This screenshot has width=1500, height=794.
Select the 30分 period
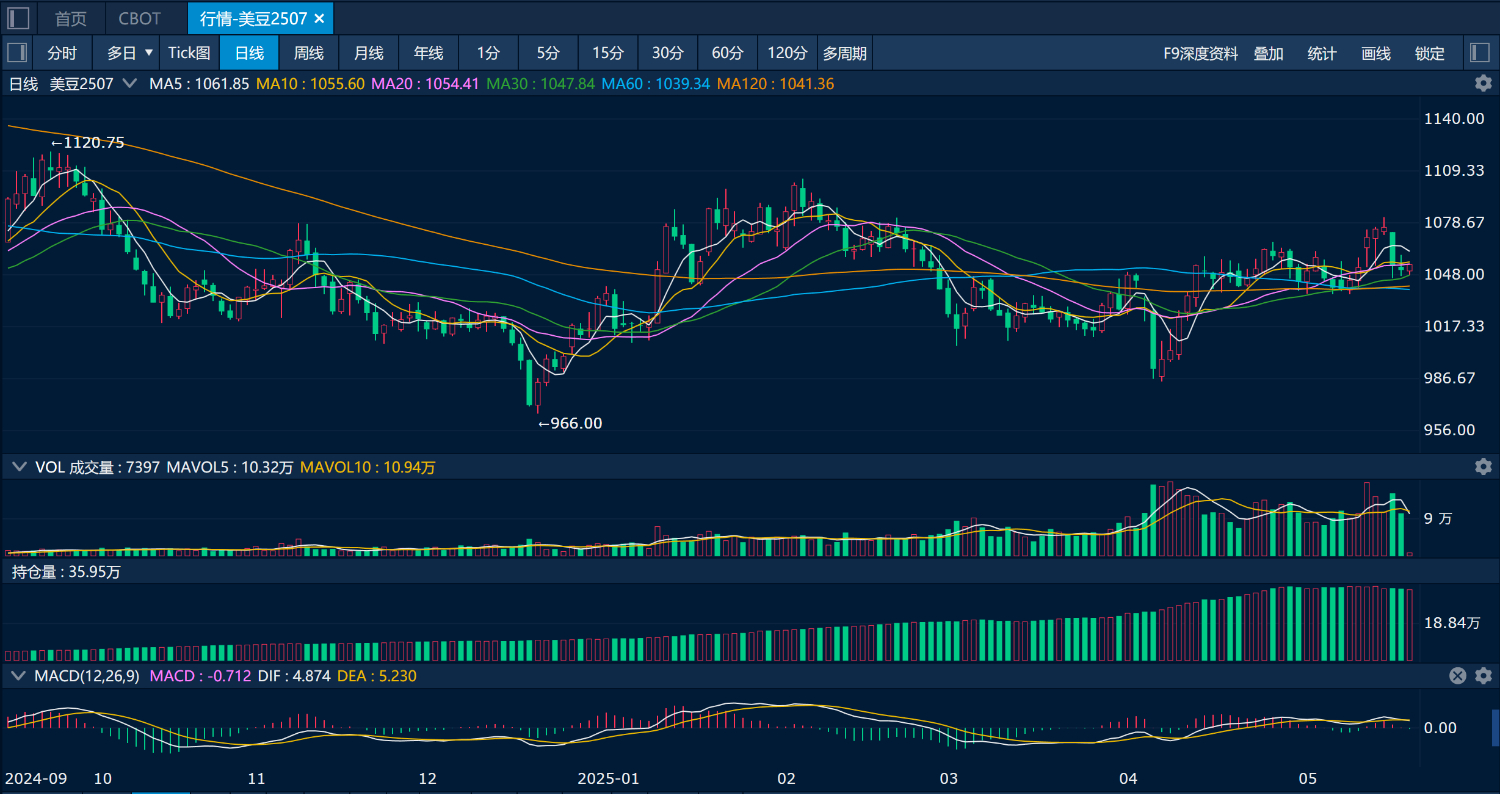(668, 53)
